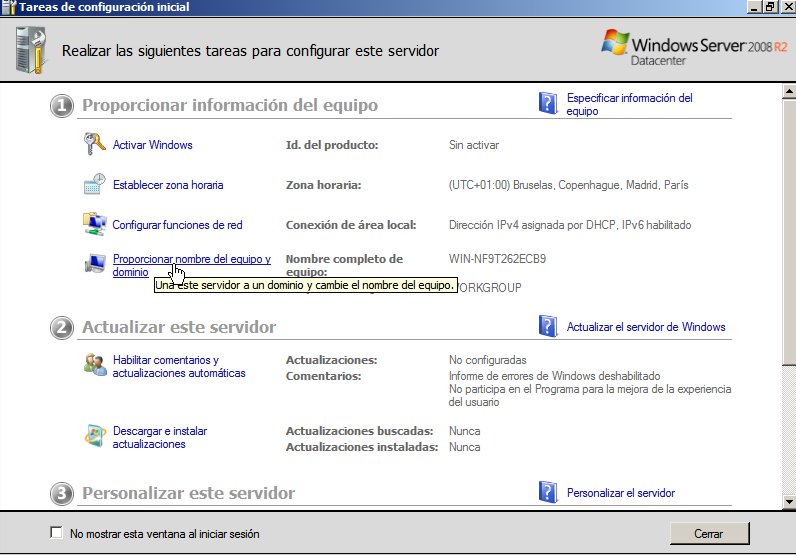Click the title bar window icon

[9, 7]
